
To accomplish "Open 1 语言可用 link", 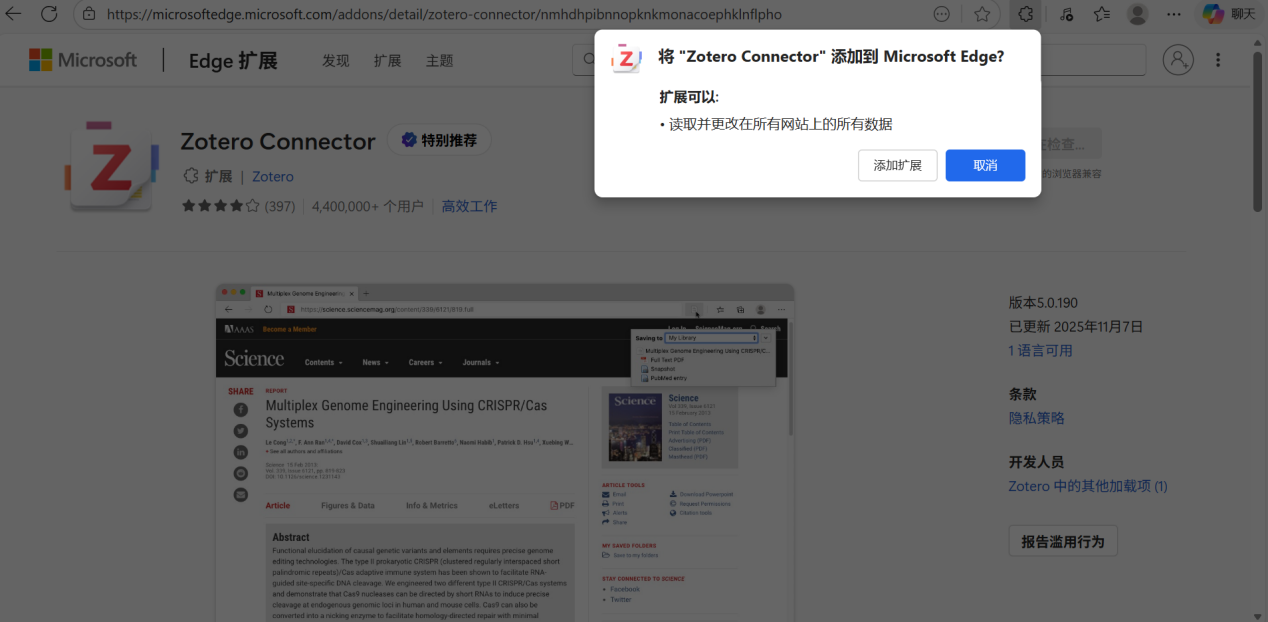I will [1041, 351].
